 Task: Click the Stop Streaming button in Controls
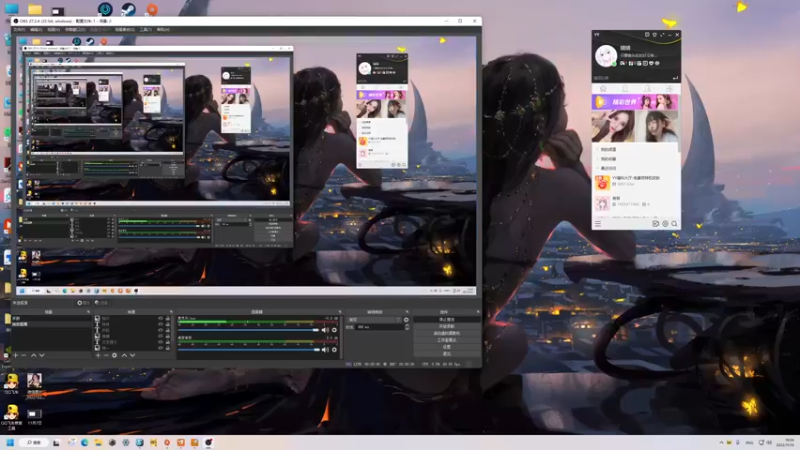click(446, 319)
